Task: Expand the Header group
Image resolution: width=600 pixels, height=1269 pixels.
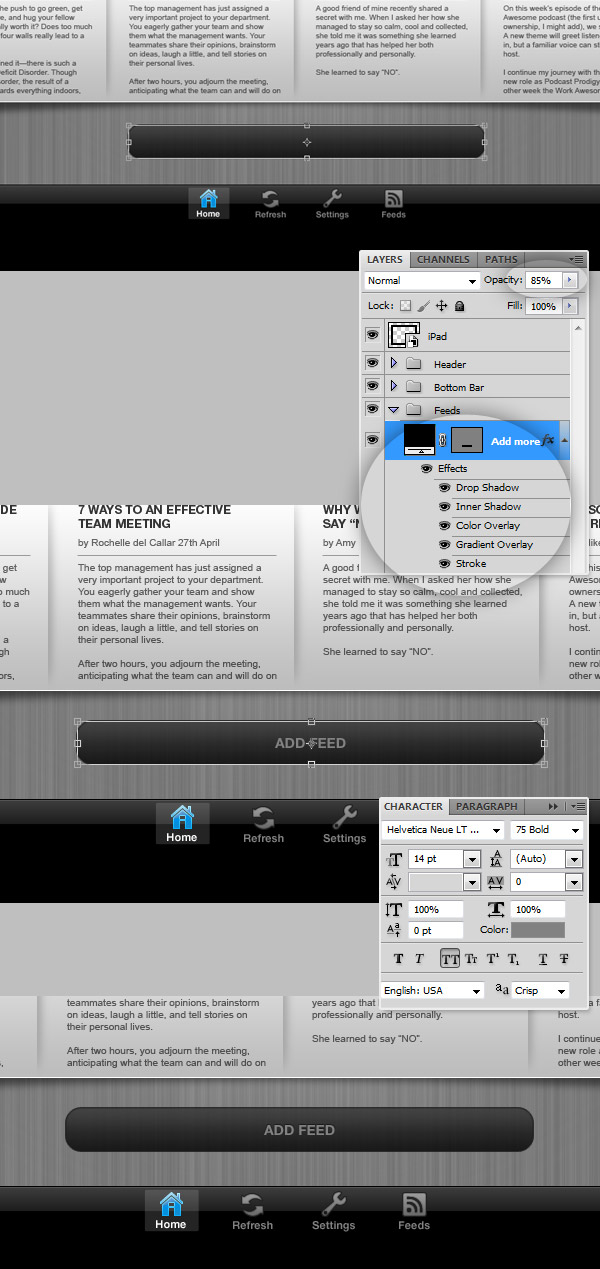Action: pyautogui.click(x=394, y=363)
